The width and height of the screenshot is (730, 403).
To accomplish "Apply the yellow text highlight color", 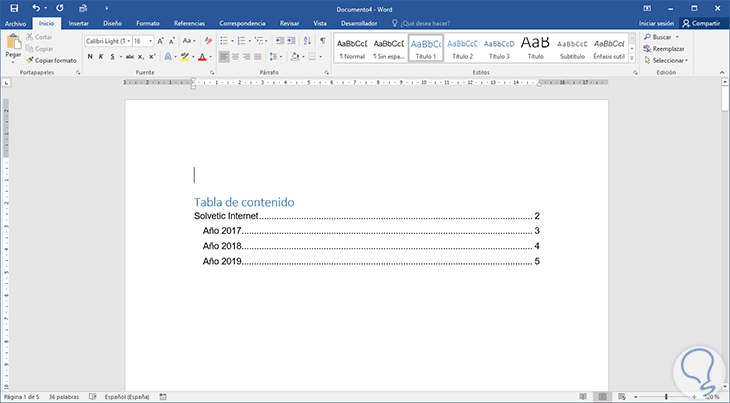I will tap(185, 57).
